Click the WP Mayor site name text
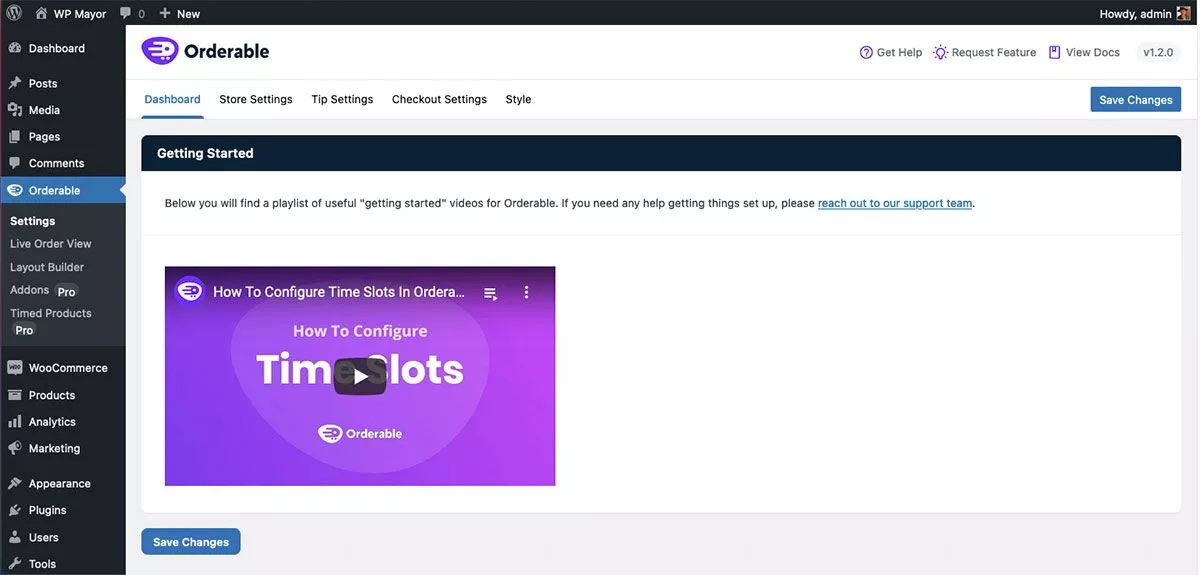This screenshot has height=575, width=1200. [82, 14]
